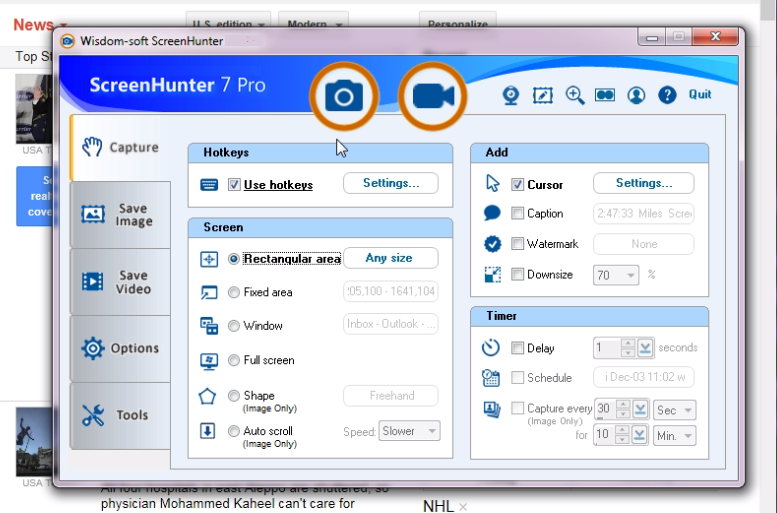
Task: Click the full screen monitor icon
Action: (x=209, y=361)
